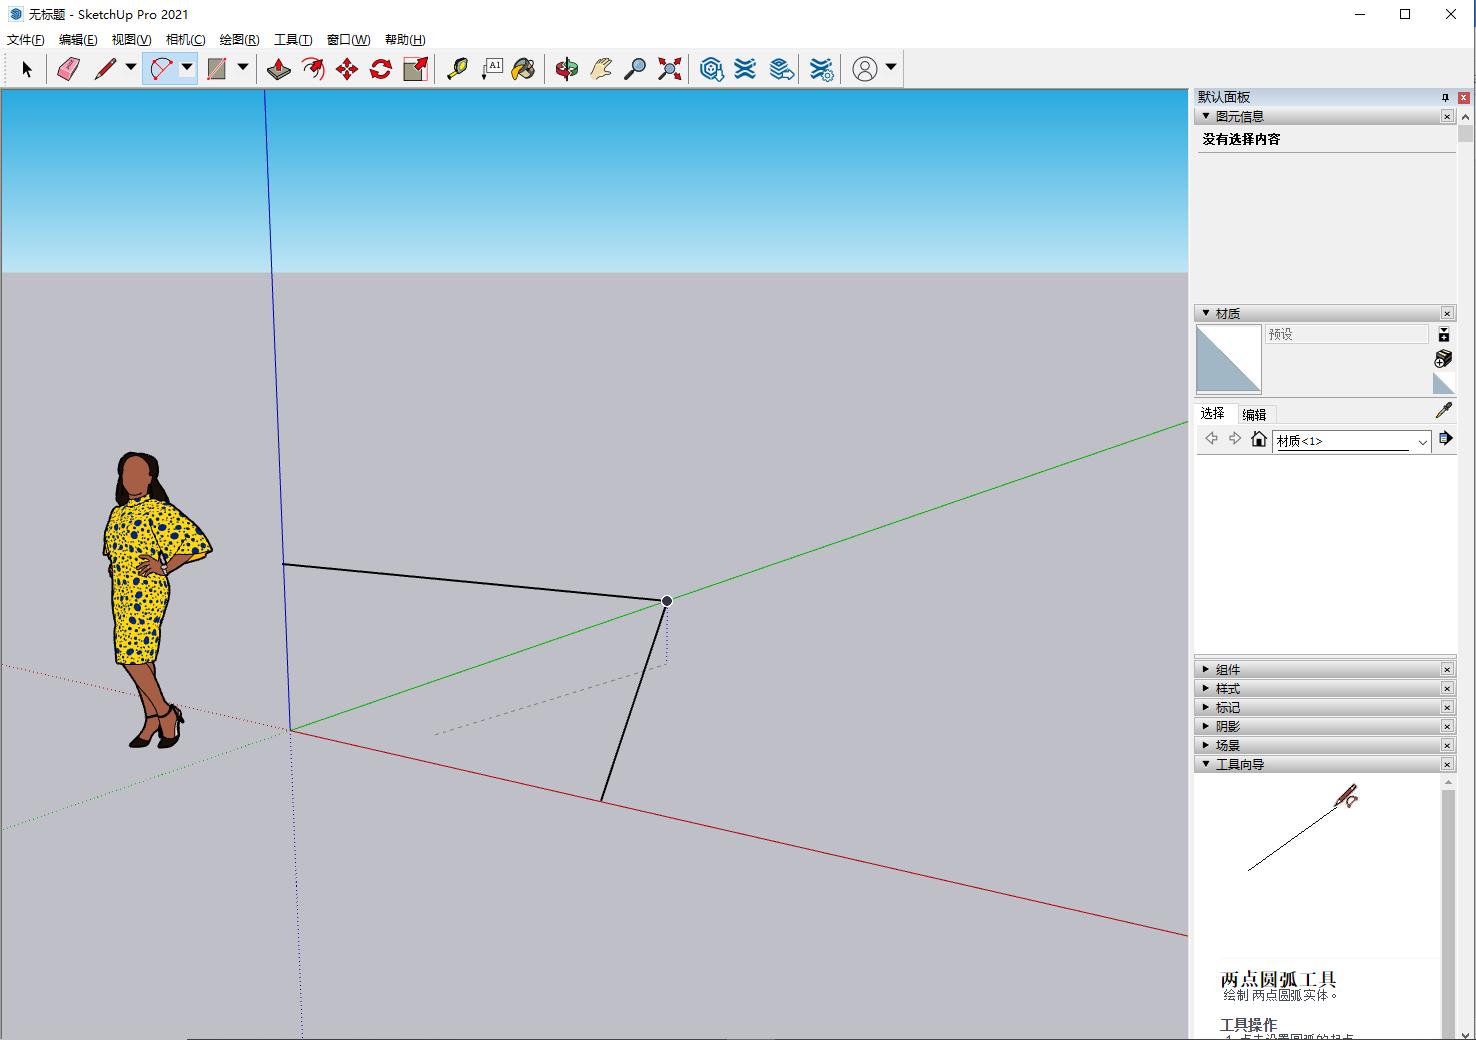Open the 窗口(W) menu
Viewport: 1476px width, 1040px height.
coord(348,40)
